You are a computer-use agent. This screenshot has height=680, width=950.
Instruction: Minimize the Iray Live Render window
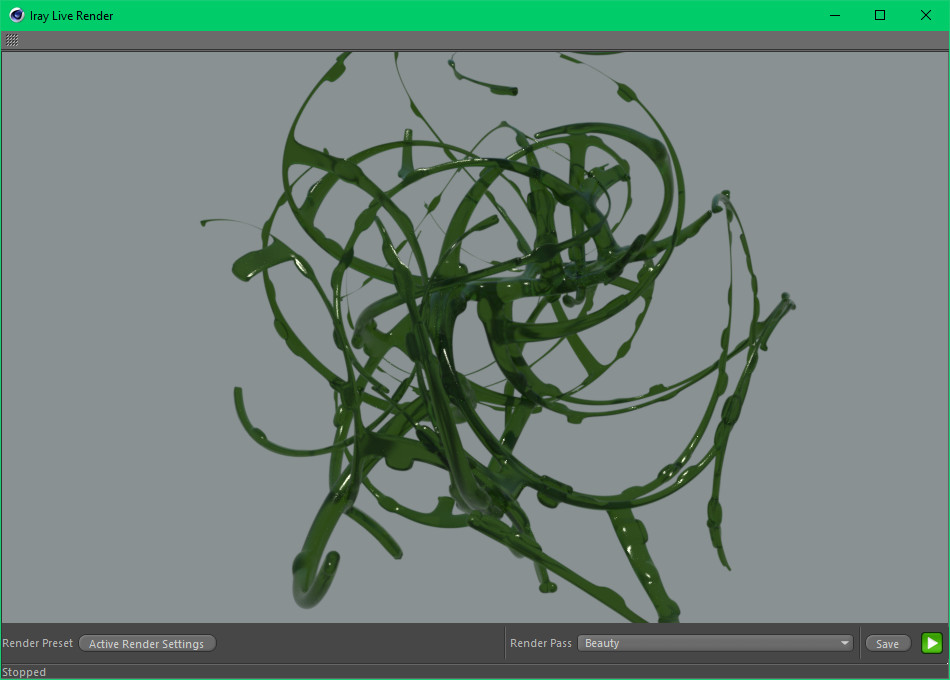pyautogui.click(x=835, y=15)
